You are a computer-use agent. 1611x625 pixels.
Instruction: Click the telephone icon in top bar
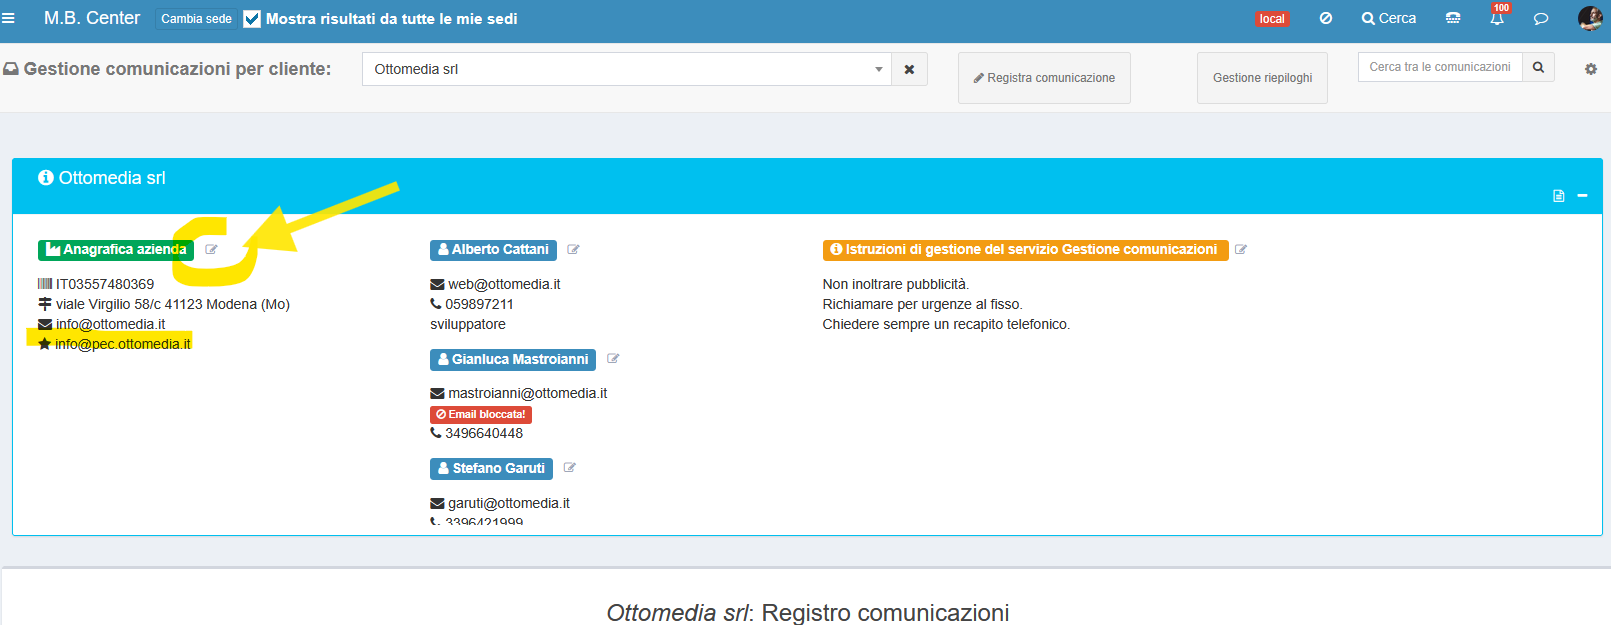coord(1453,18)
